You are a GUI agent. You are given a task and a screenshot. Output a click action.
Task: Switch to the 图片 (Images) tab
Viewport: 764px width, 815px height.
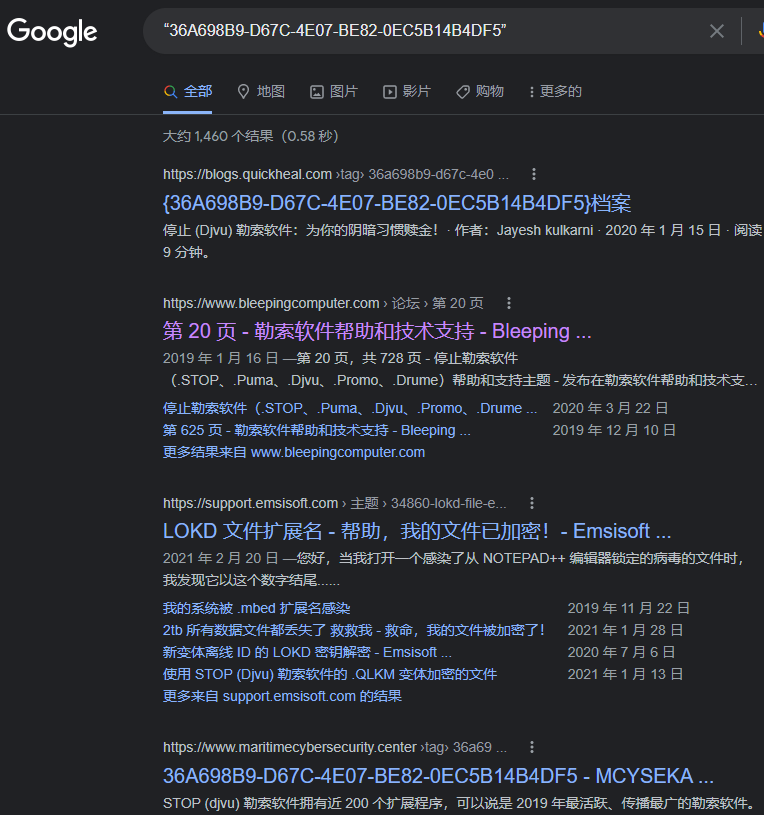(334, 92)
